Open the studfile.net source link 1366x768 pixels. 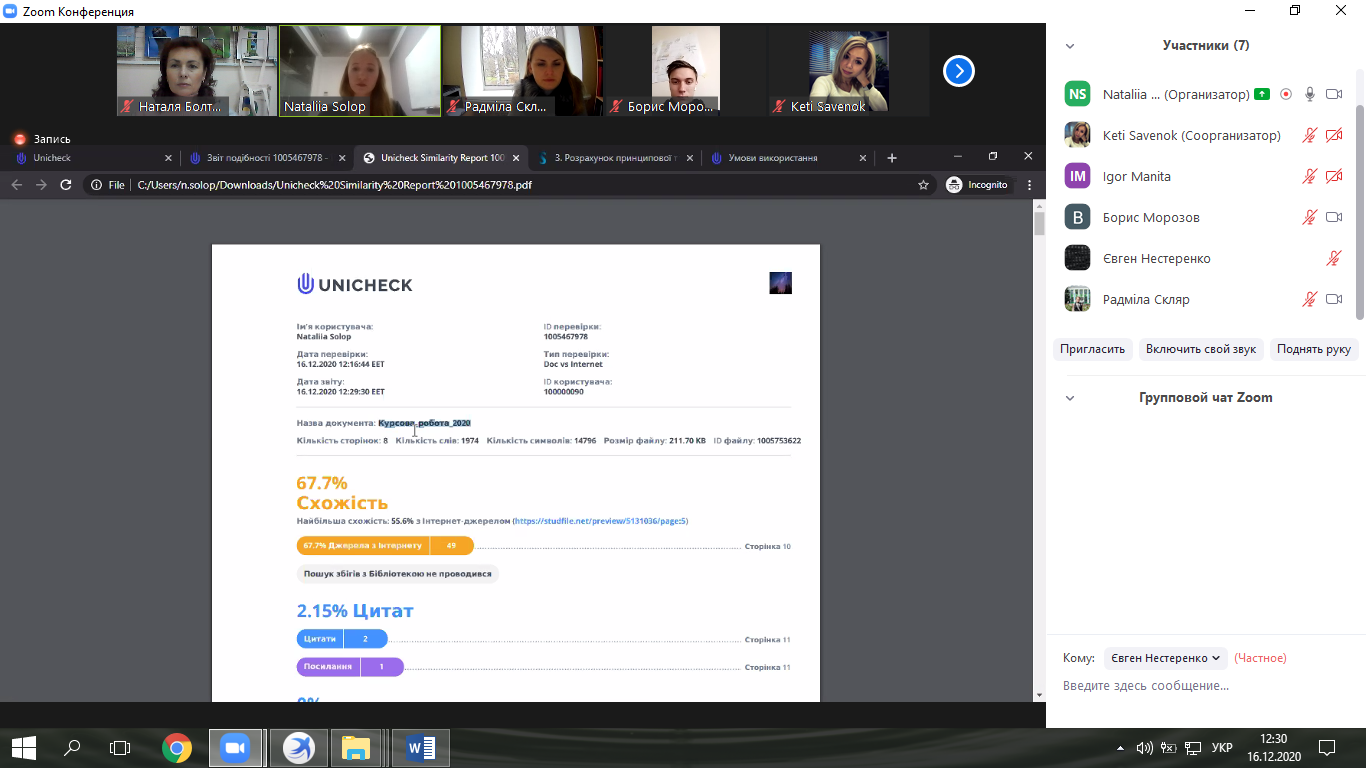coord(600,521)
